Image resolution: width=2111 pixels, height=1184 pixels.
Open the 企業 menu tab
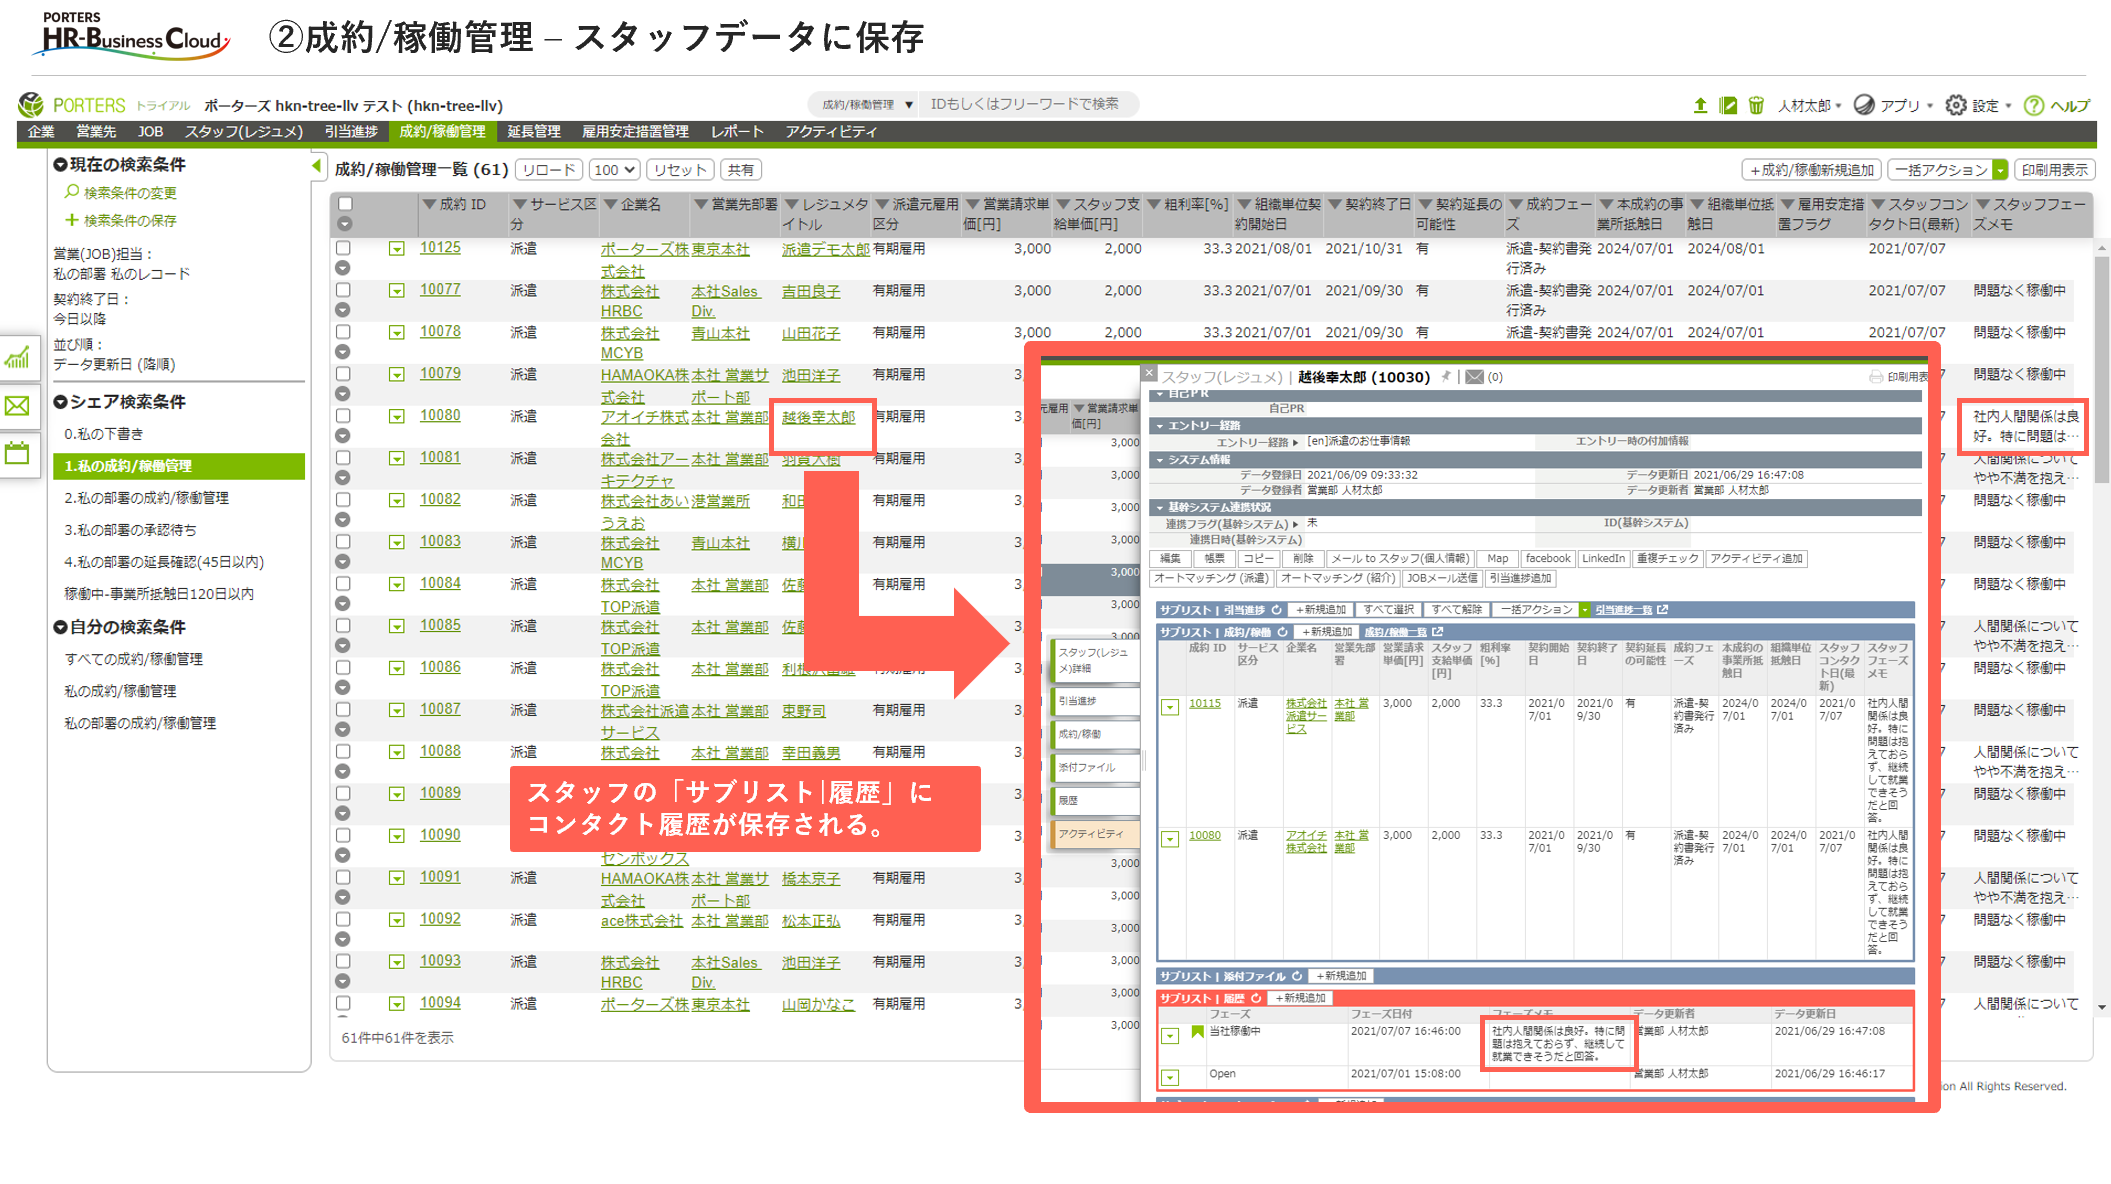41,132
